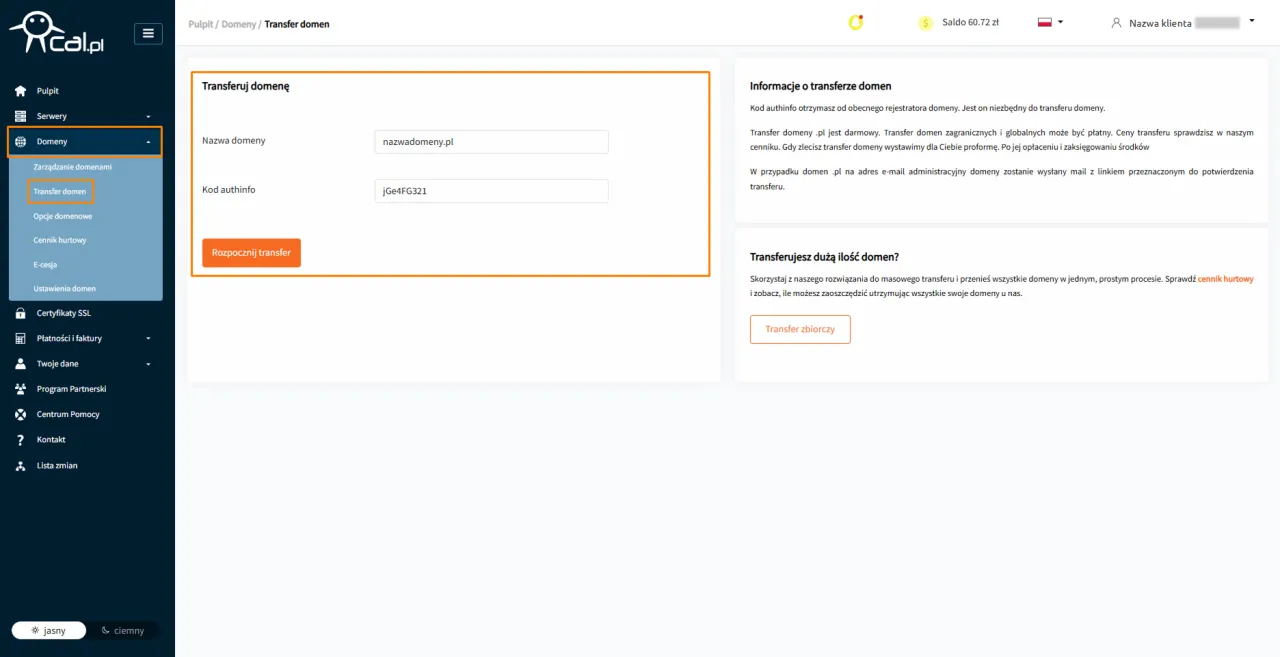Open the Program Partnerski icon

pos(20,389)
